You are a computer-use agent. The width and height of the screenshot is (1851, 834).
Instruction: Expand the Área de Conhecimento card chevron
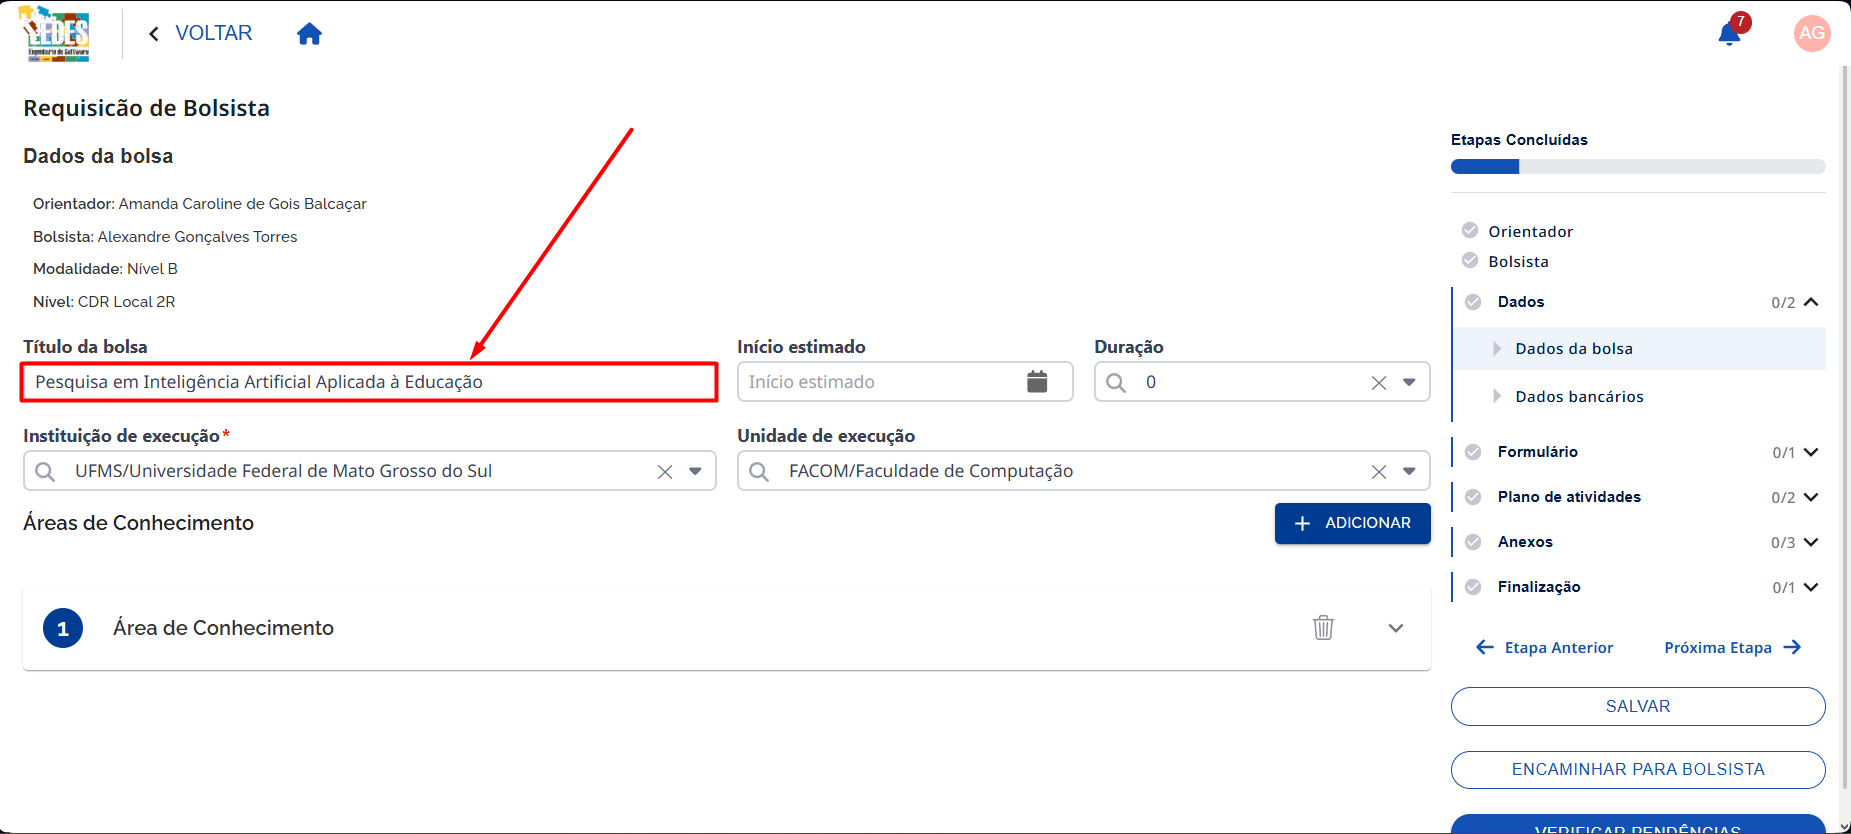click(x=1396, y=628)
